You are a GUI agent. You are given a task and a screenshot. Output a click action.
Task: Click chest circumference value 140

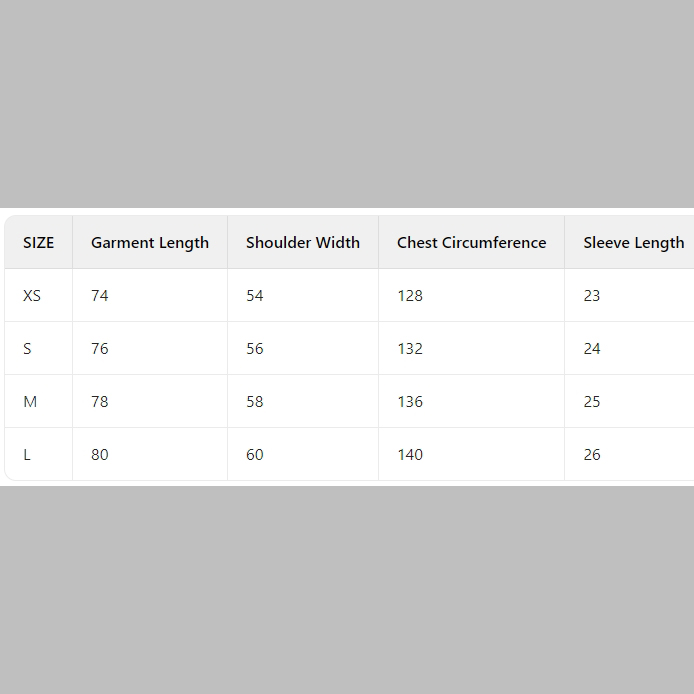point(410,454)
